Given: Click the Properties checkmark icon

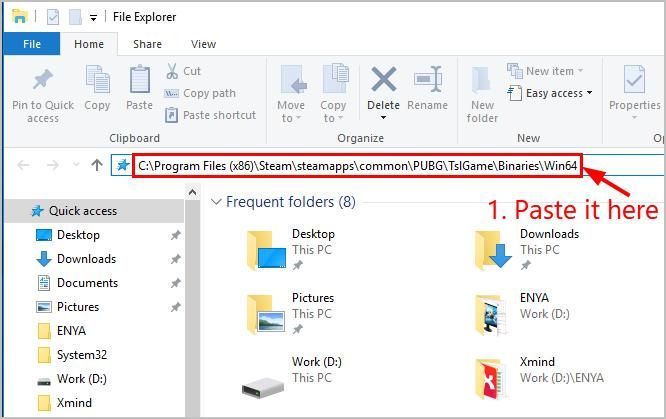Looking at the screenshot, I should (x=635, y=79).
